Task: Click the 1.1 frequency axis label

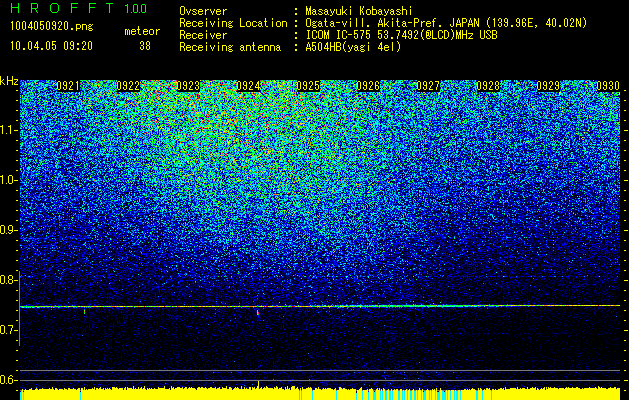Action: coord(8,130)
